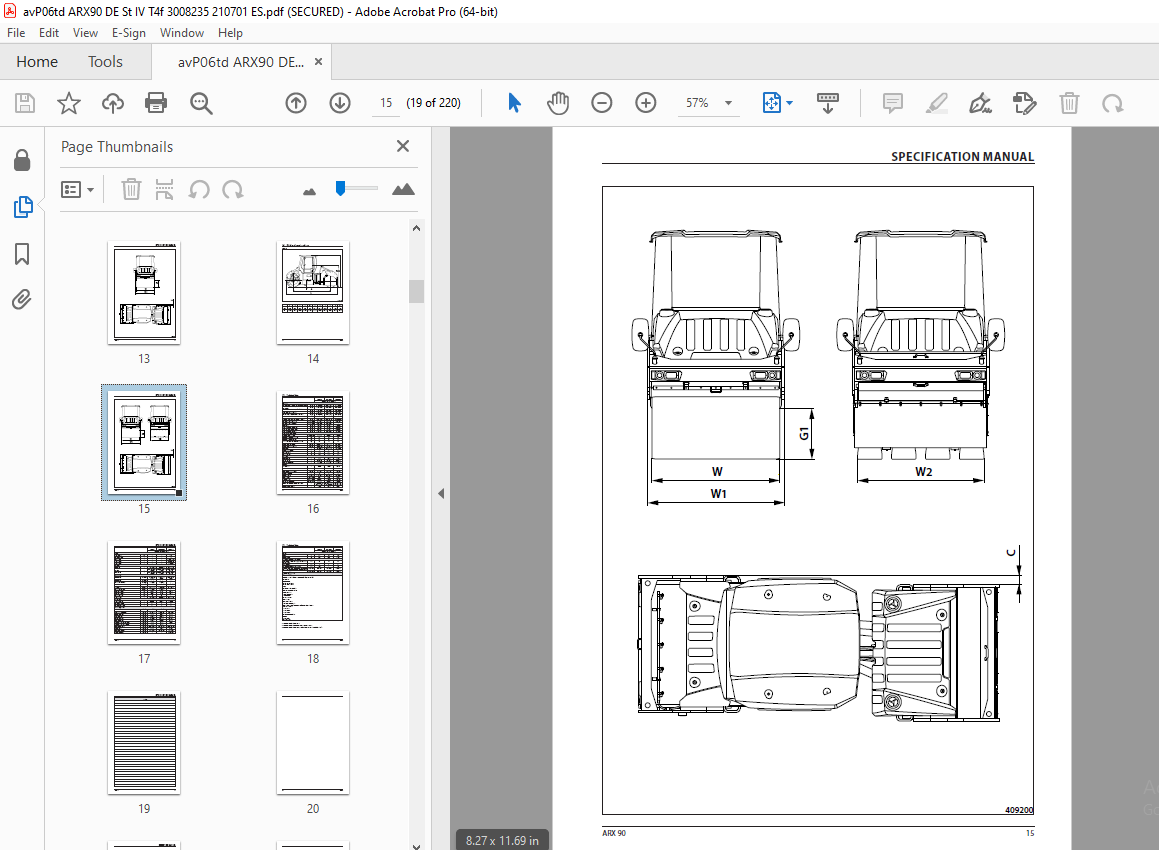The height and width of the screenshot is (850, 1159).
Task: Select page 19 thumbnail
Action: pyautogui.click(x=144, y=743)
